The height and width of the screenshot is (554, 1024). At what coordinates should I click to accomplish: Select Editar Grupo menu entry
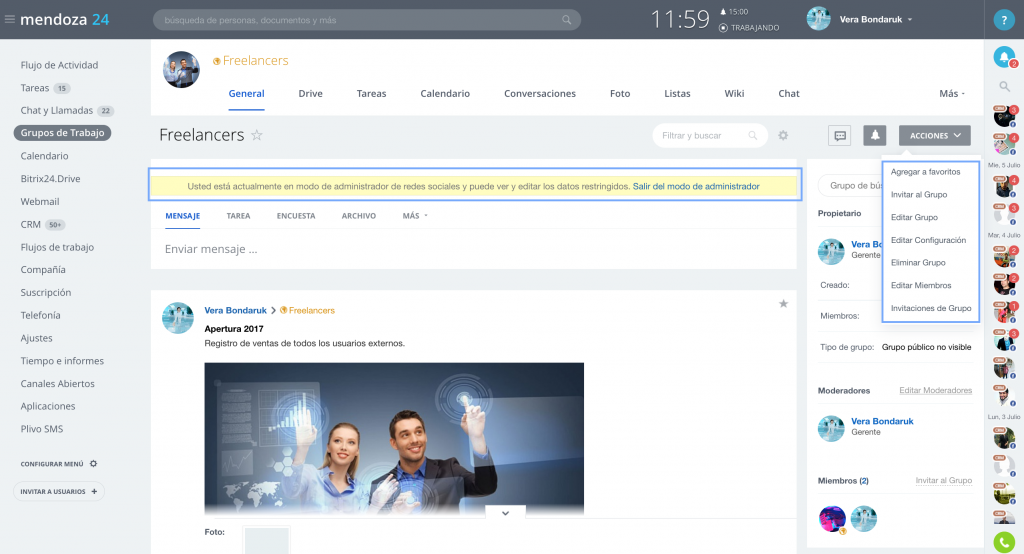coord(914,218)
